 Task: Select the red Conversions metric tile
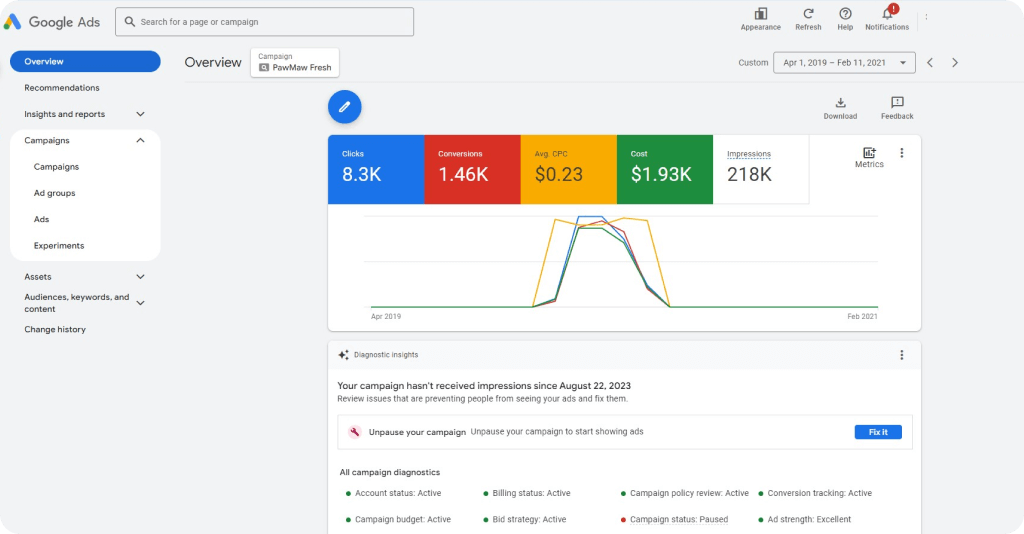(472, 170)
